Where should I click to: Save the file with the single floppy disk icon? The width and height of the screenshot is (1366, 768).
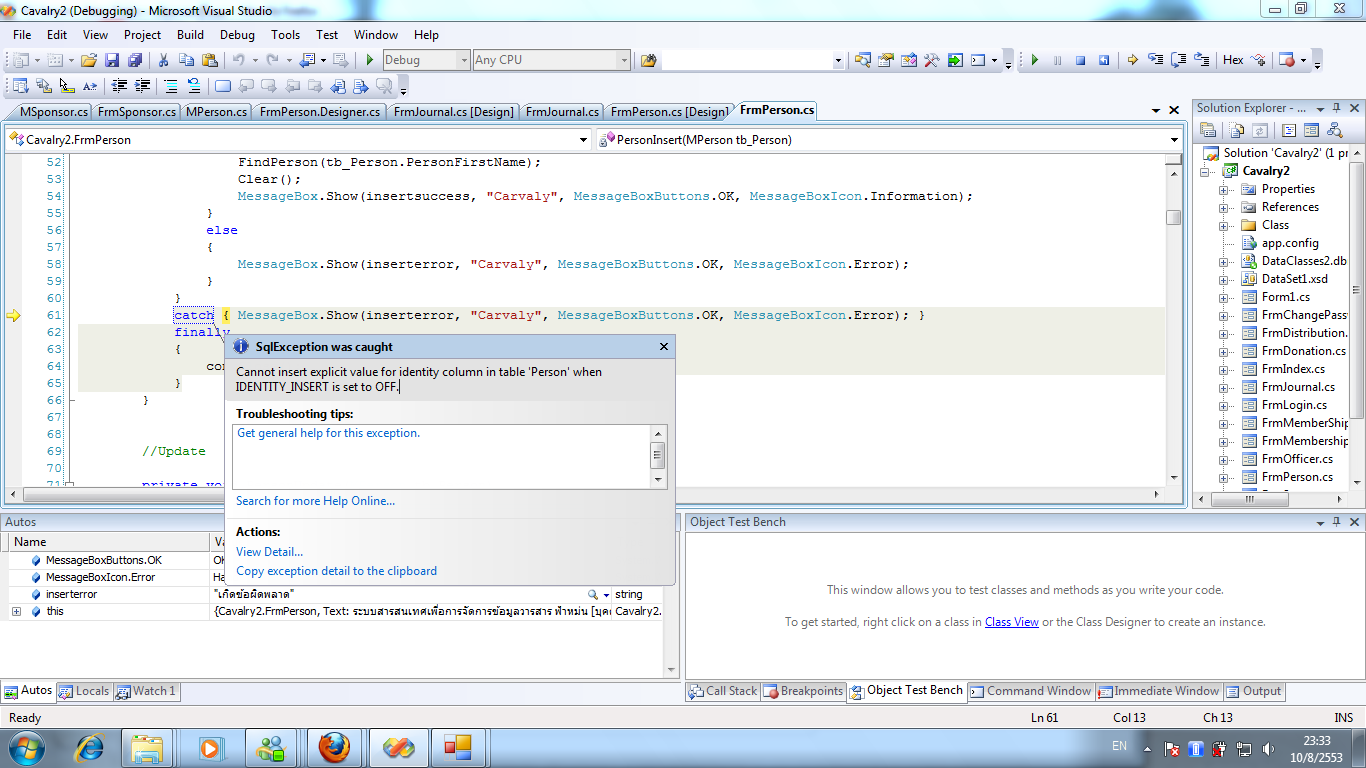coord(112,60)
